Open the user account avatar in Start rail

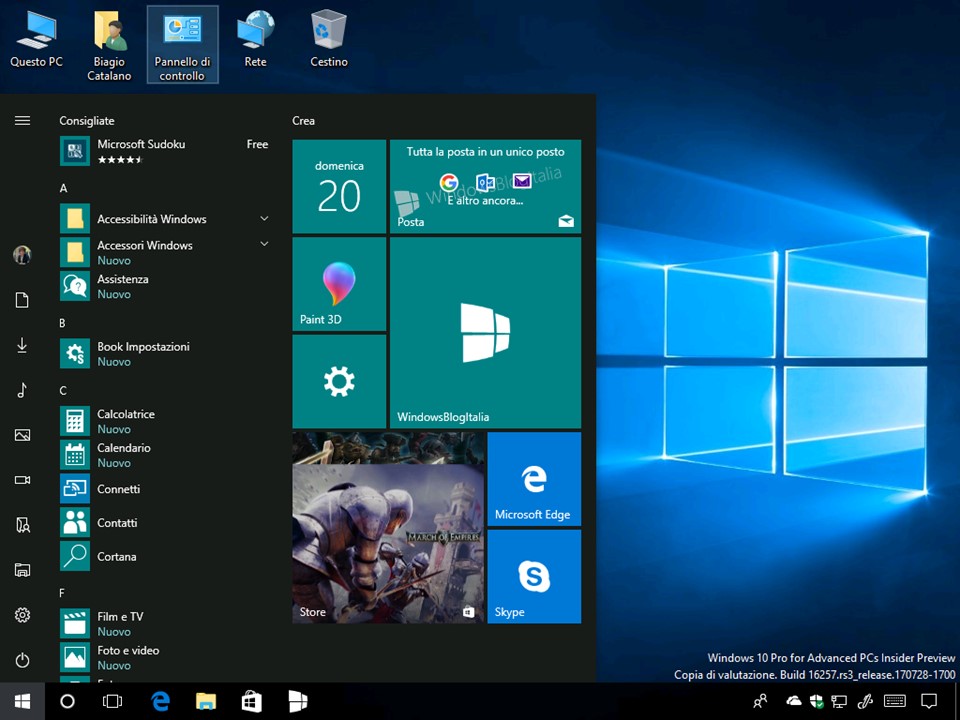tap(22, 255)
